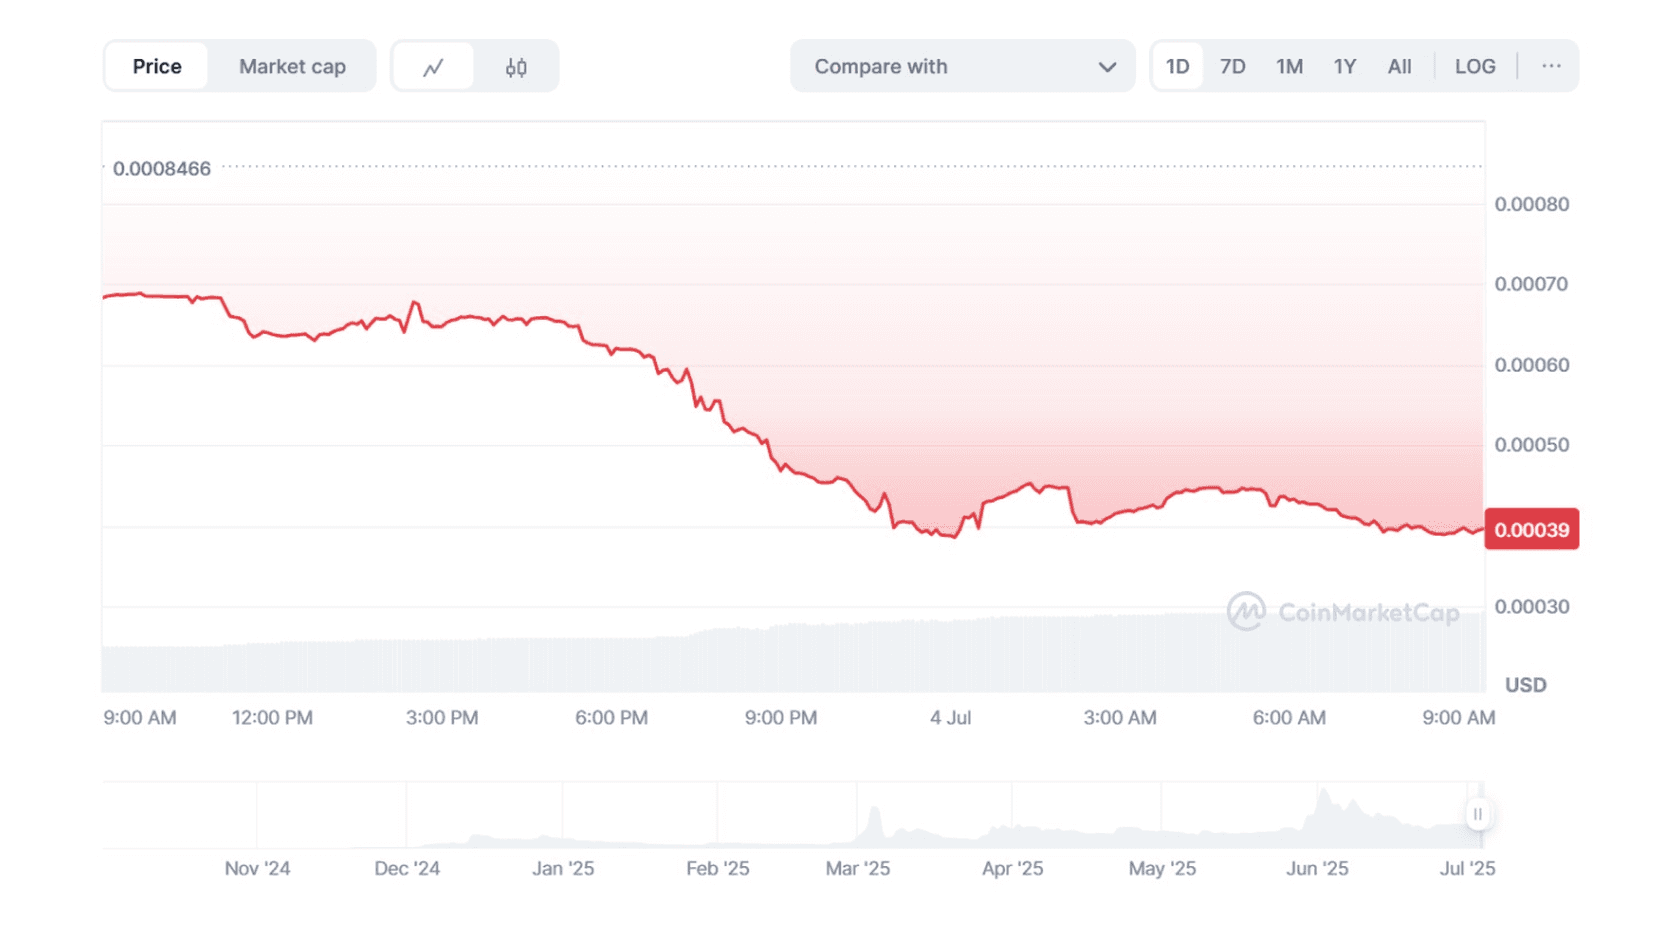Click the 6:00 AM time label
This screenshot has width=1680, height=944.
pyautogui.click(x=1289, y=718)
